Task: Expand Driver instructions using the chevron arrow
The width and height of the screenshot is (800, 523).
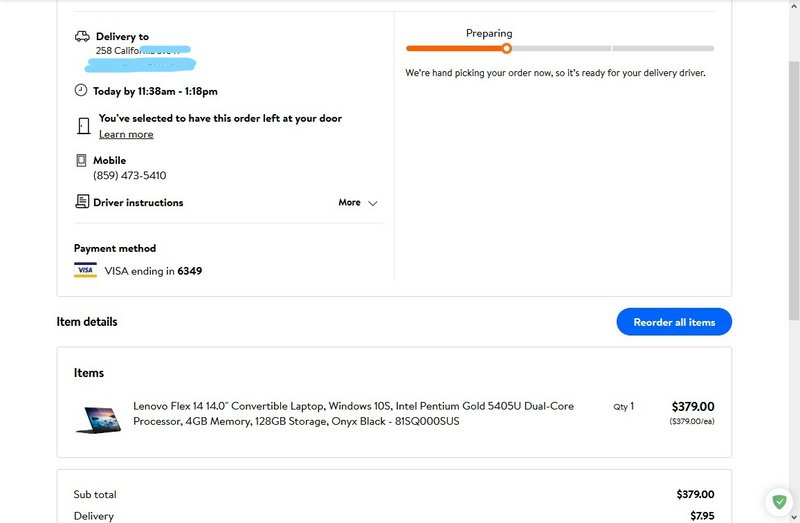Action: tap(373, 203)
